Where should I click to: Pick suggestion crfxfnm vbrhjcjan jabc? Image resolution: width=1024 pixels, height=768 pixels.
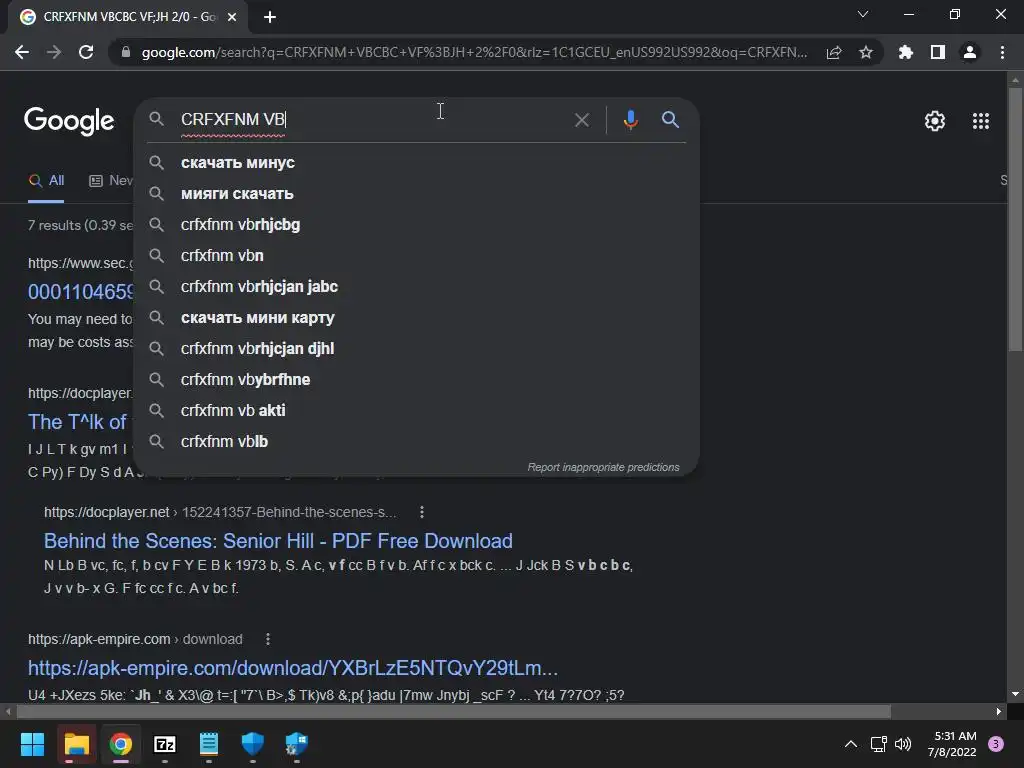click(417, 287)
